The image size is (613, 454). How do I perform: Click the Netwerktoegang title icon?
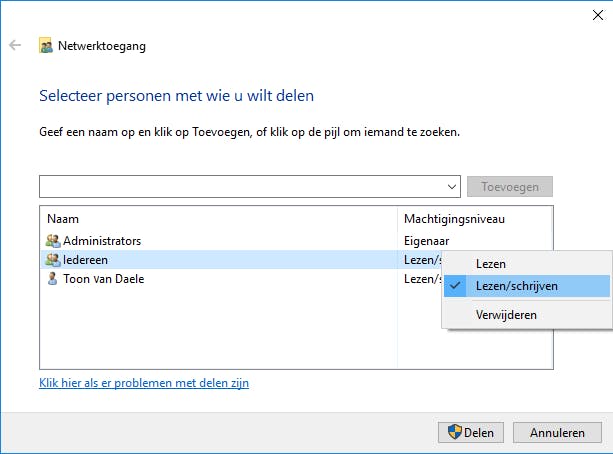tap(45, 45)
